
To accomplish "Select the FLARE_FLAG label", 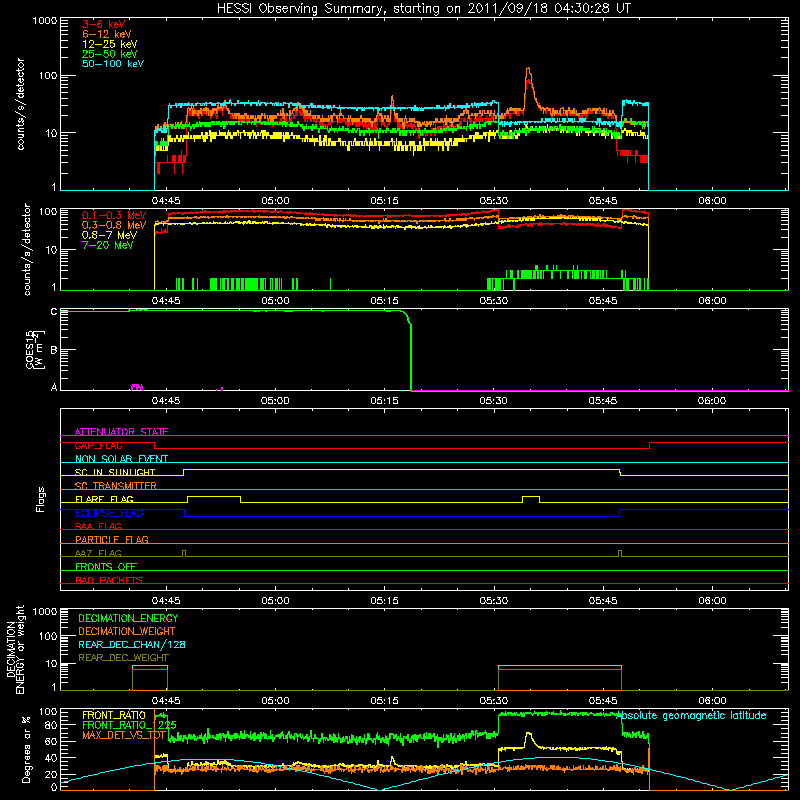I will [x=104, y=499].
